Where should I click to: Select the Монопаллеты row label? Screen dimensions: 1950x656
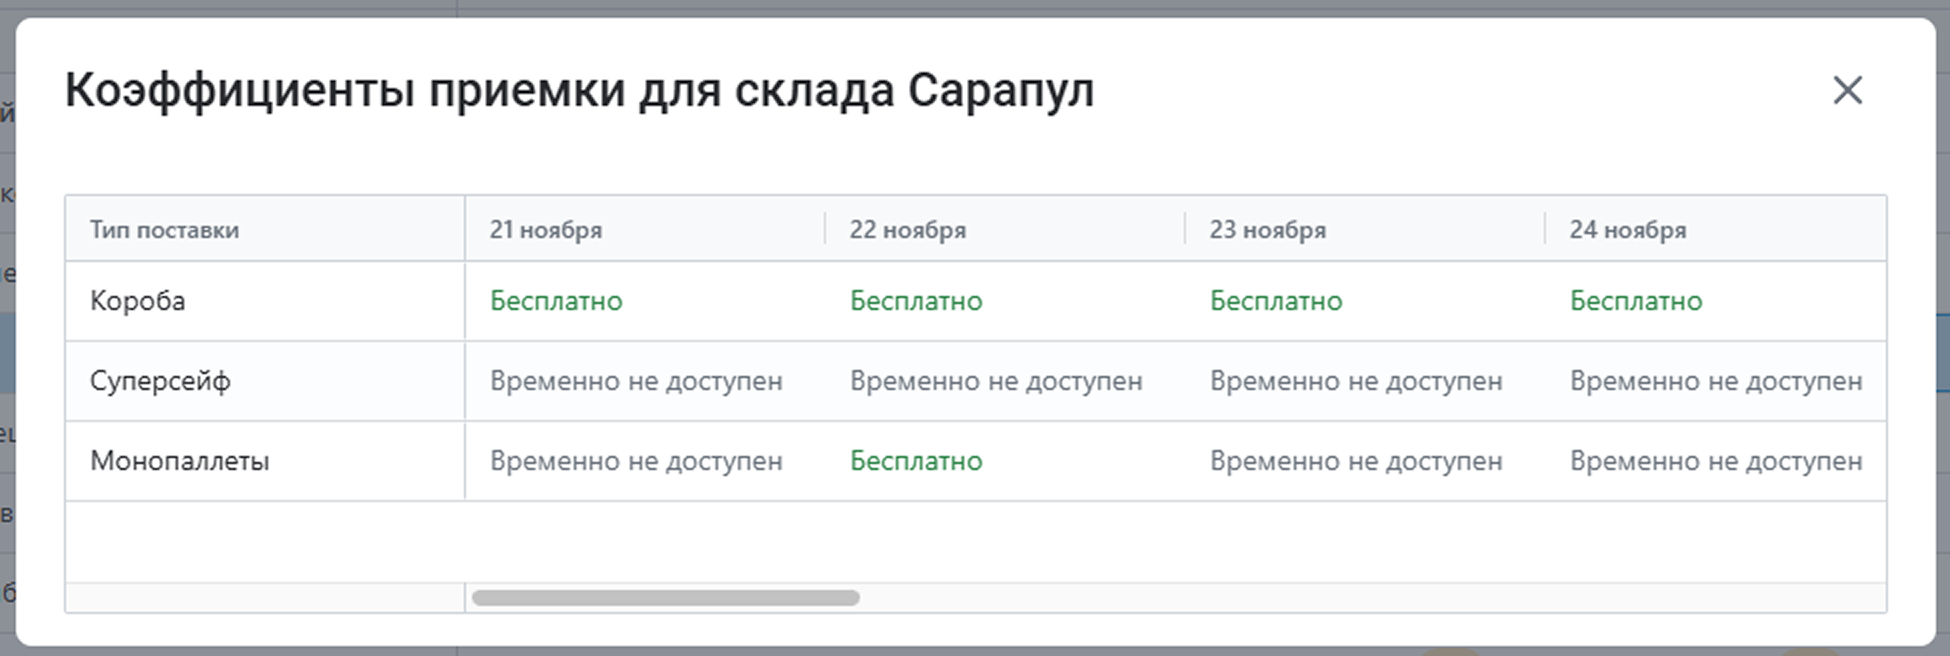pyautogui.click(x=180, y=461)
